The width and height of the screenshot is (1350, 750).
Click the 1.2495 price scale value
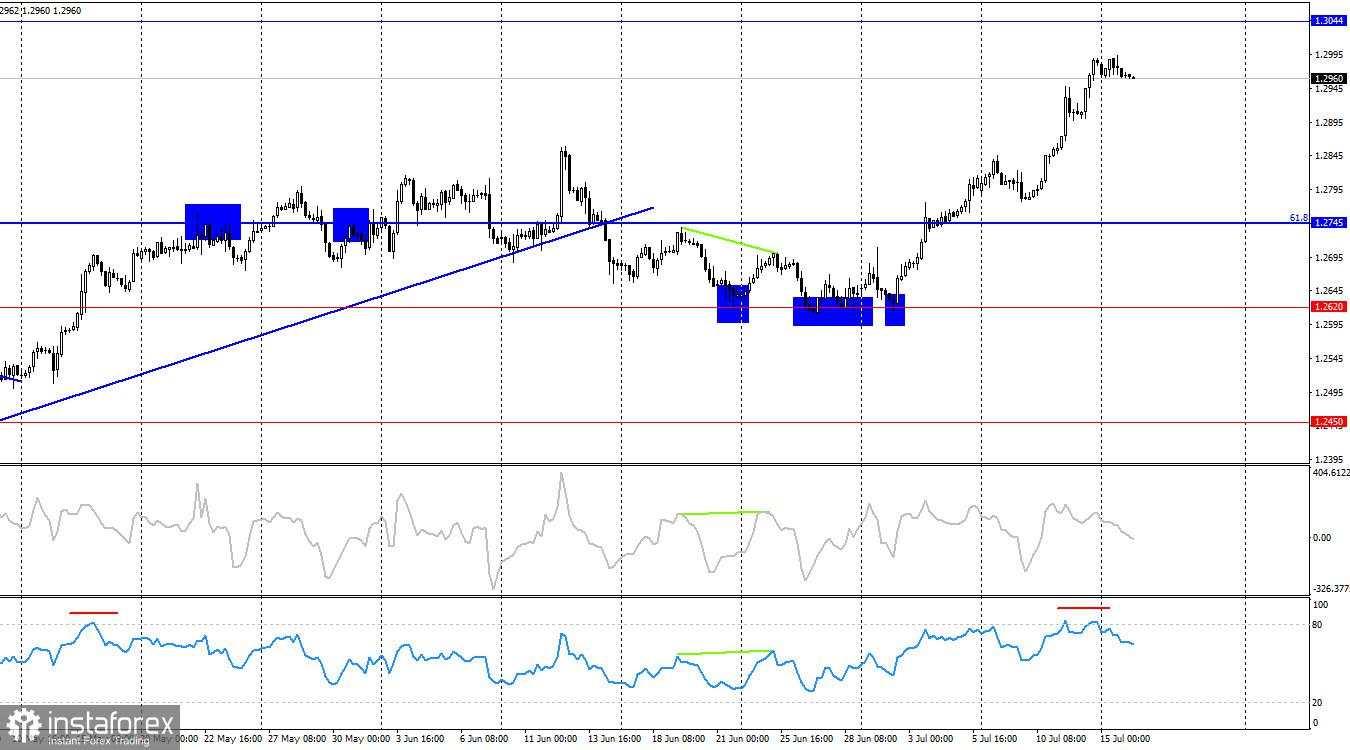pos(1329,393)
